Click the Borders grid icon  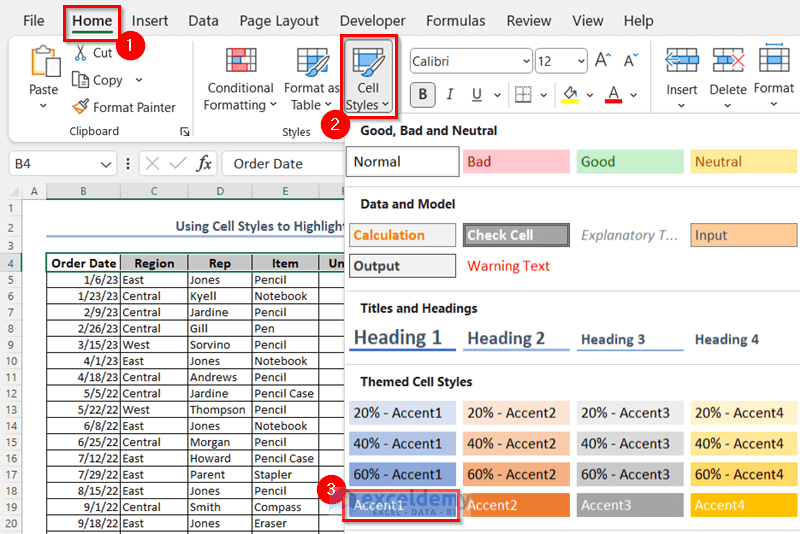tap(523, 94)
